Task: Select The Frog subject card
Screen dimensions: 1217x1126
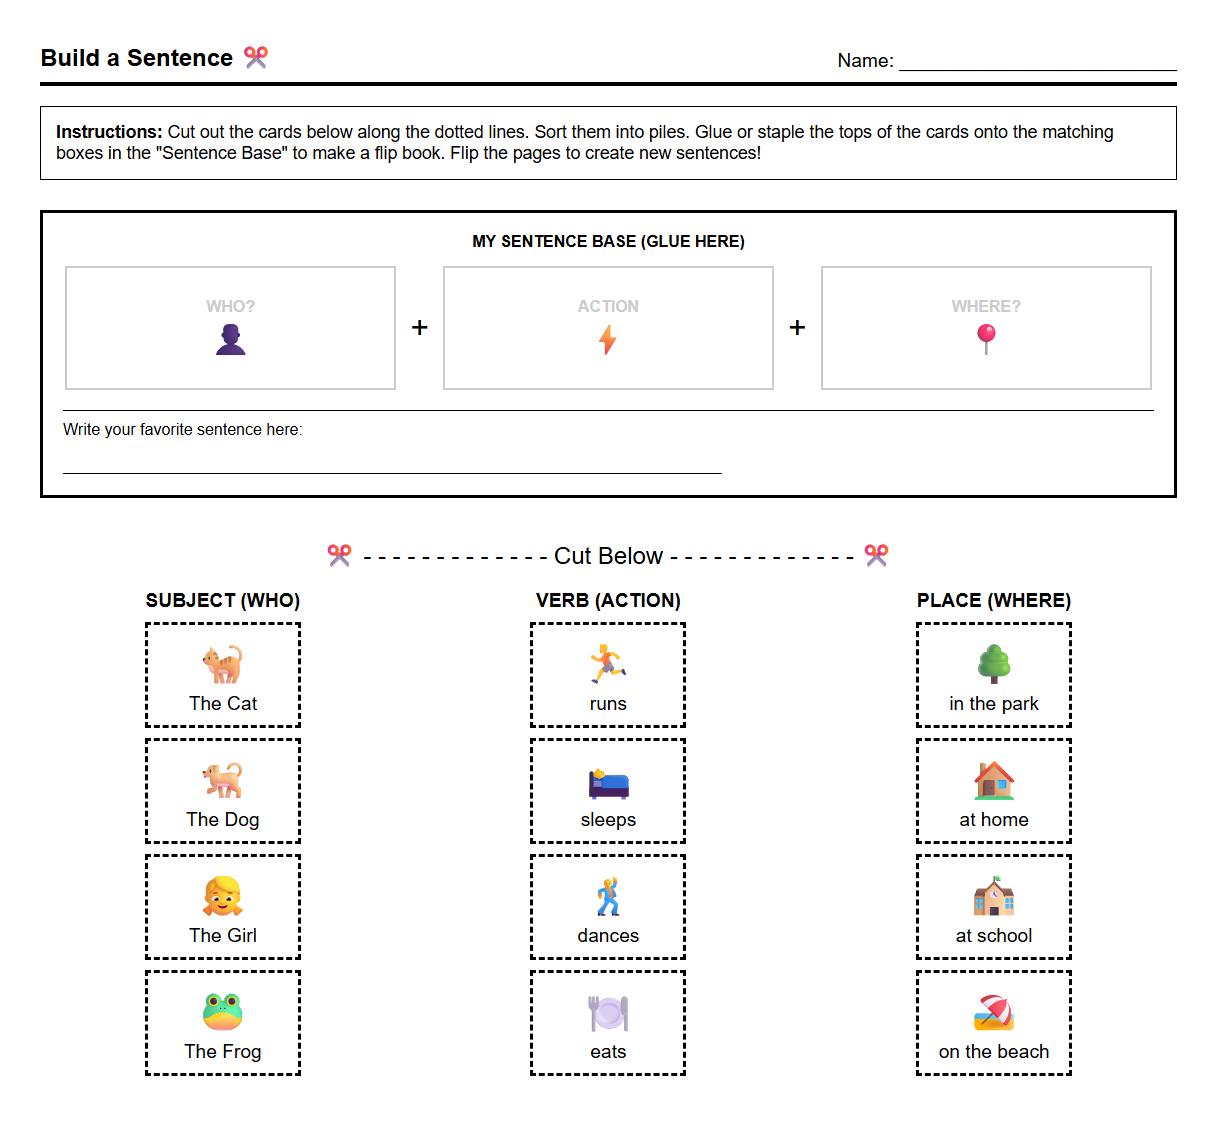Action: click(222, 1023)
